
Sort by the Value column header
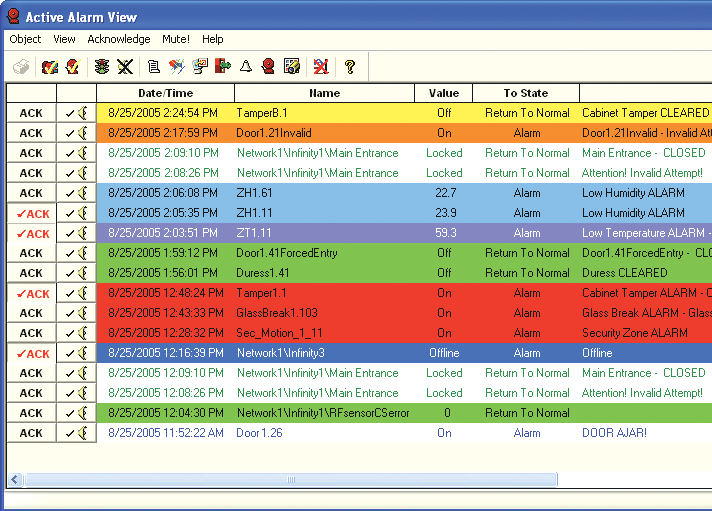pyautogui.click(x=444, y=93)
